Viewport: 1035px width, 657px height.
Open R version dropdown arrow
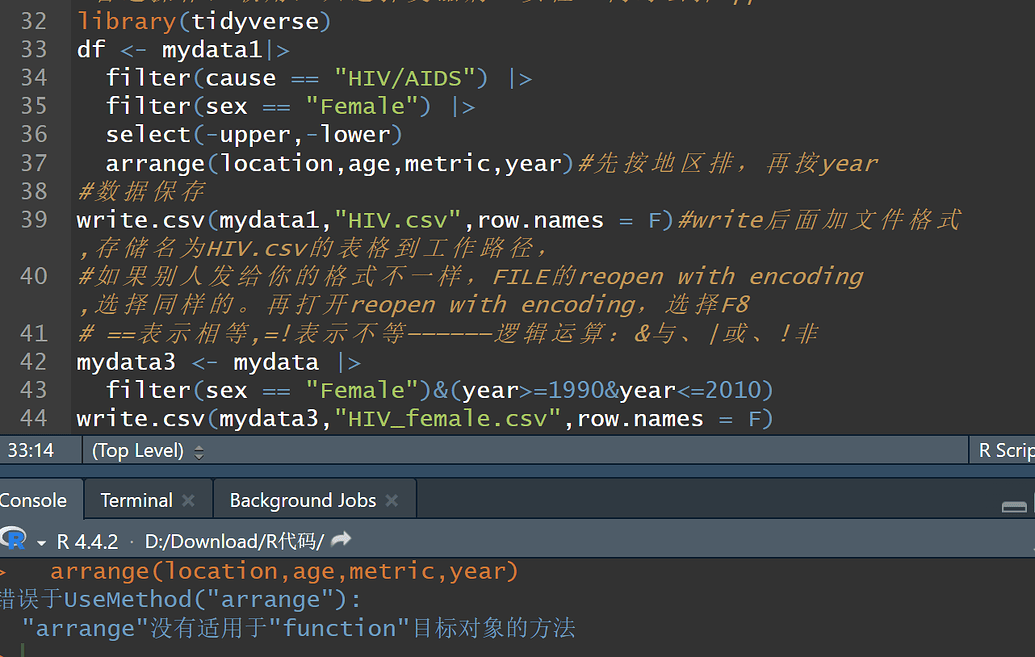(41, 543)
